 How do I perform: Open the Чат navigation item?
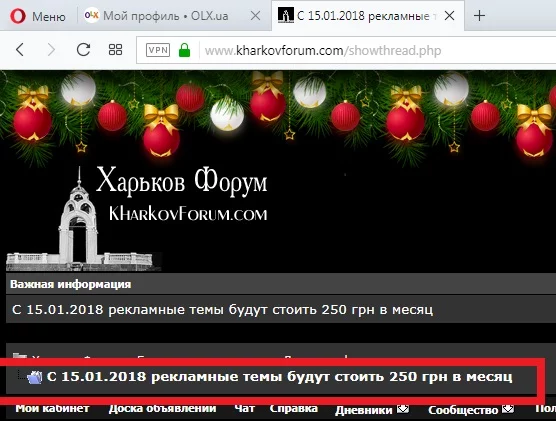244,409
